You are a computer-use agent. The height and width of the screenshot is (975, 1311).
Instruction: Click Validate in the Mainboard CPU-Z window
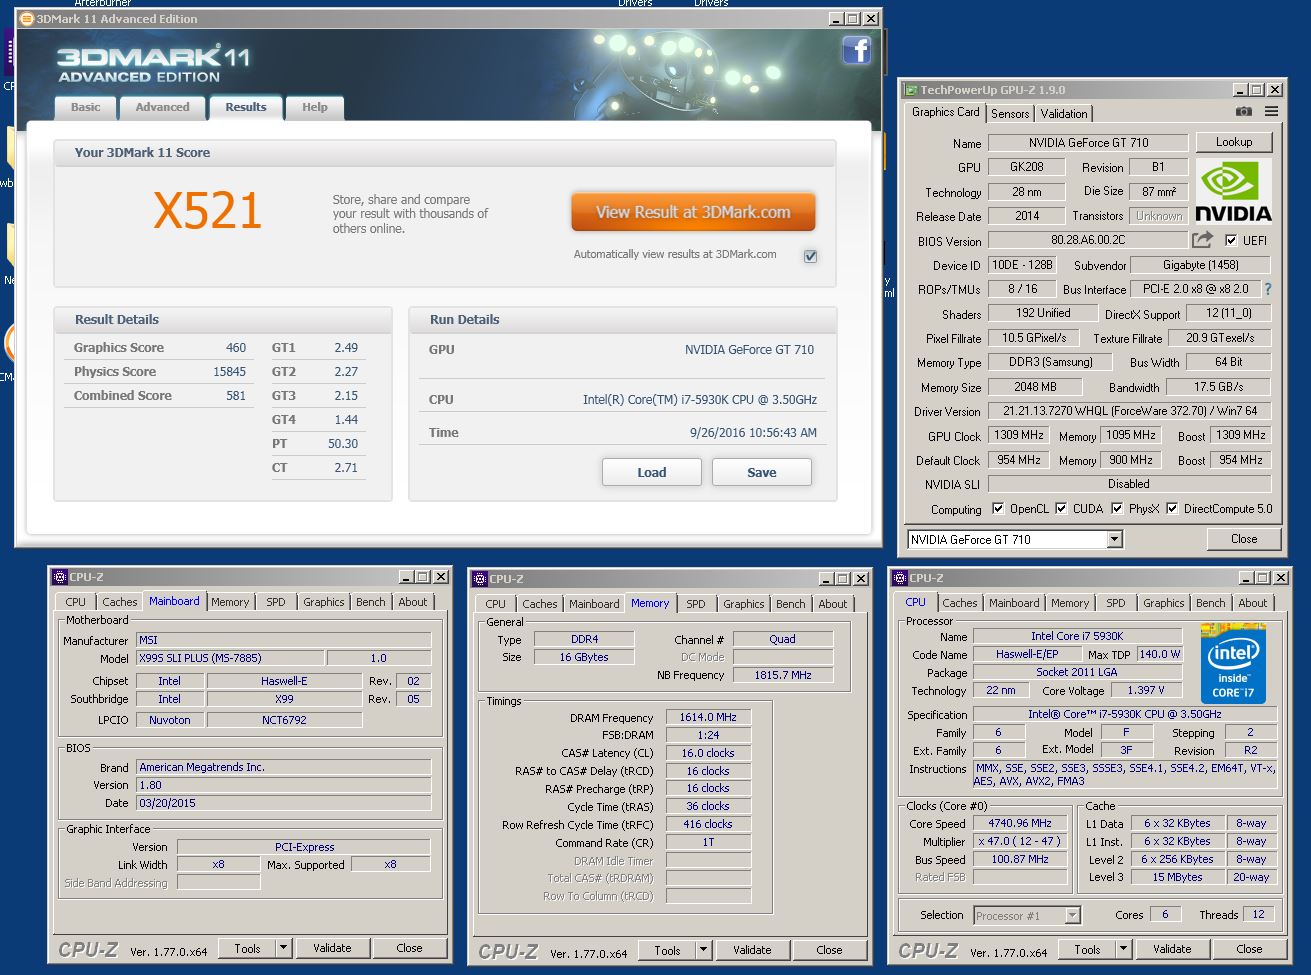332,948
